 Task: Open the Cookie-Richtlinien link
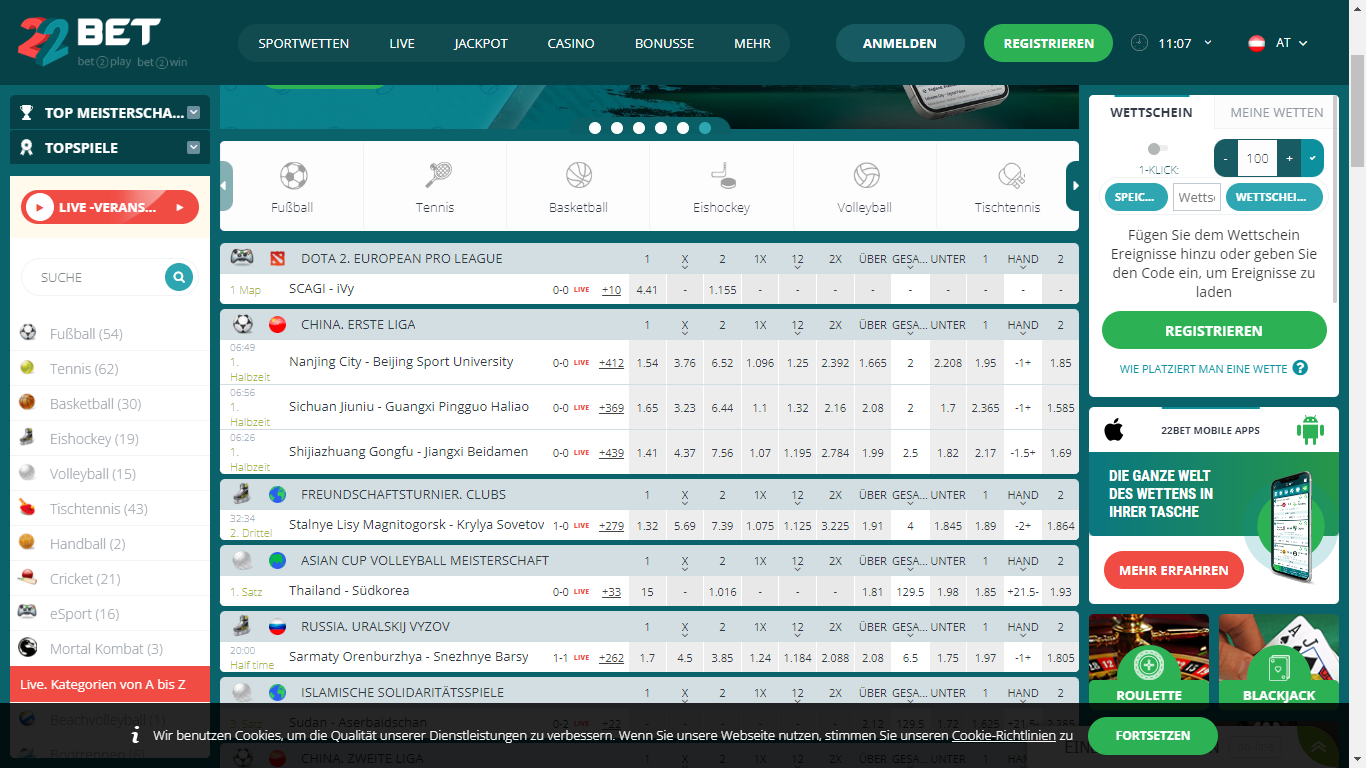[x=1003, y=735]
